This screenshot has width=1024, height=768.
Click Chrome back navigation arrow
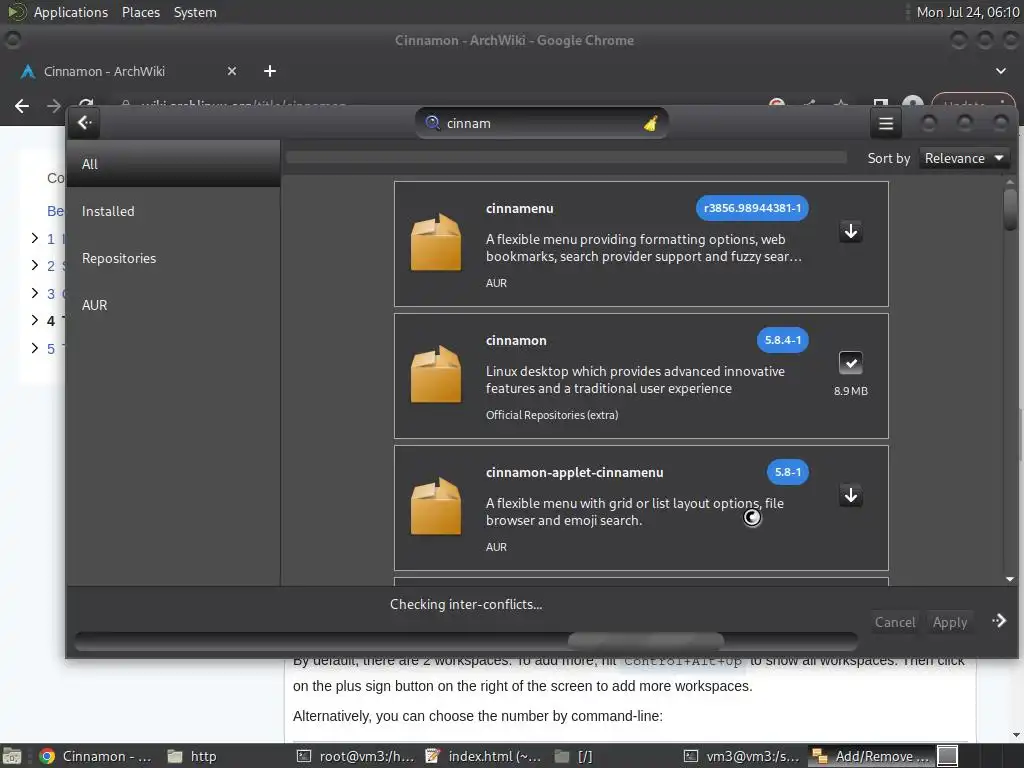[22, 106]
